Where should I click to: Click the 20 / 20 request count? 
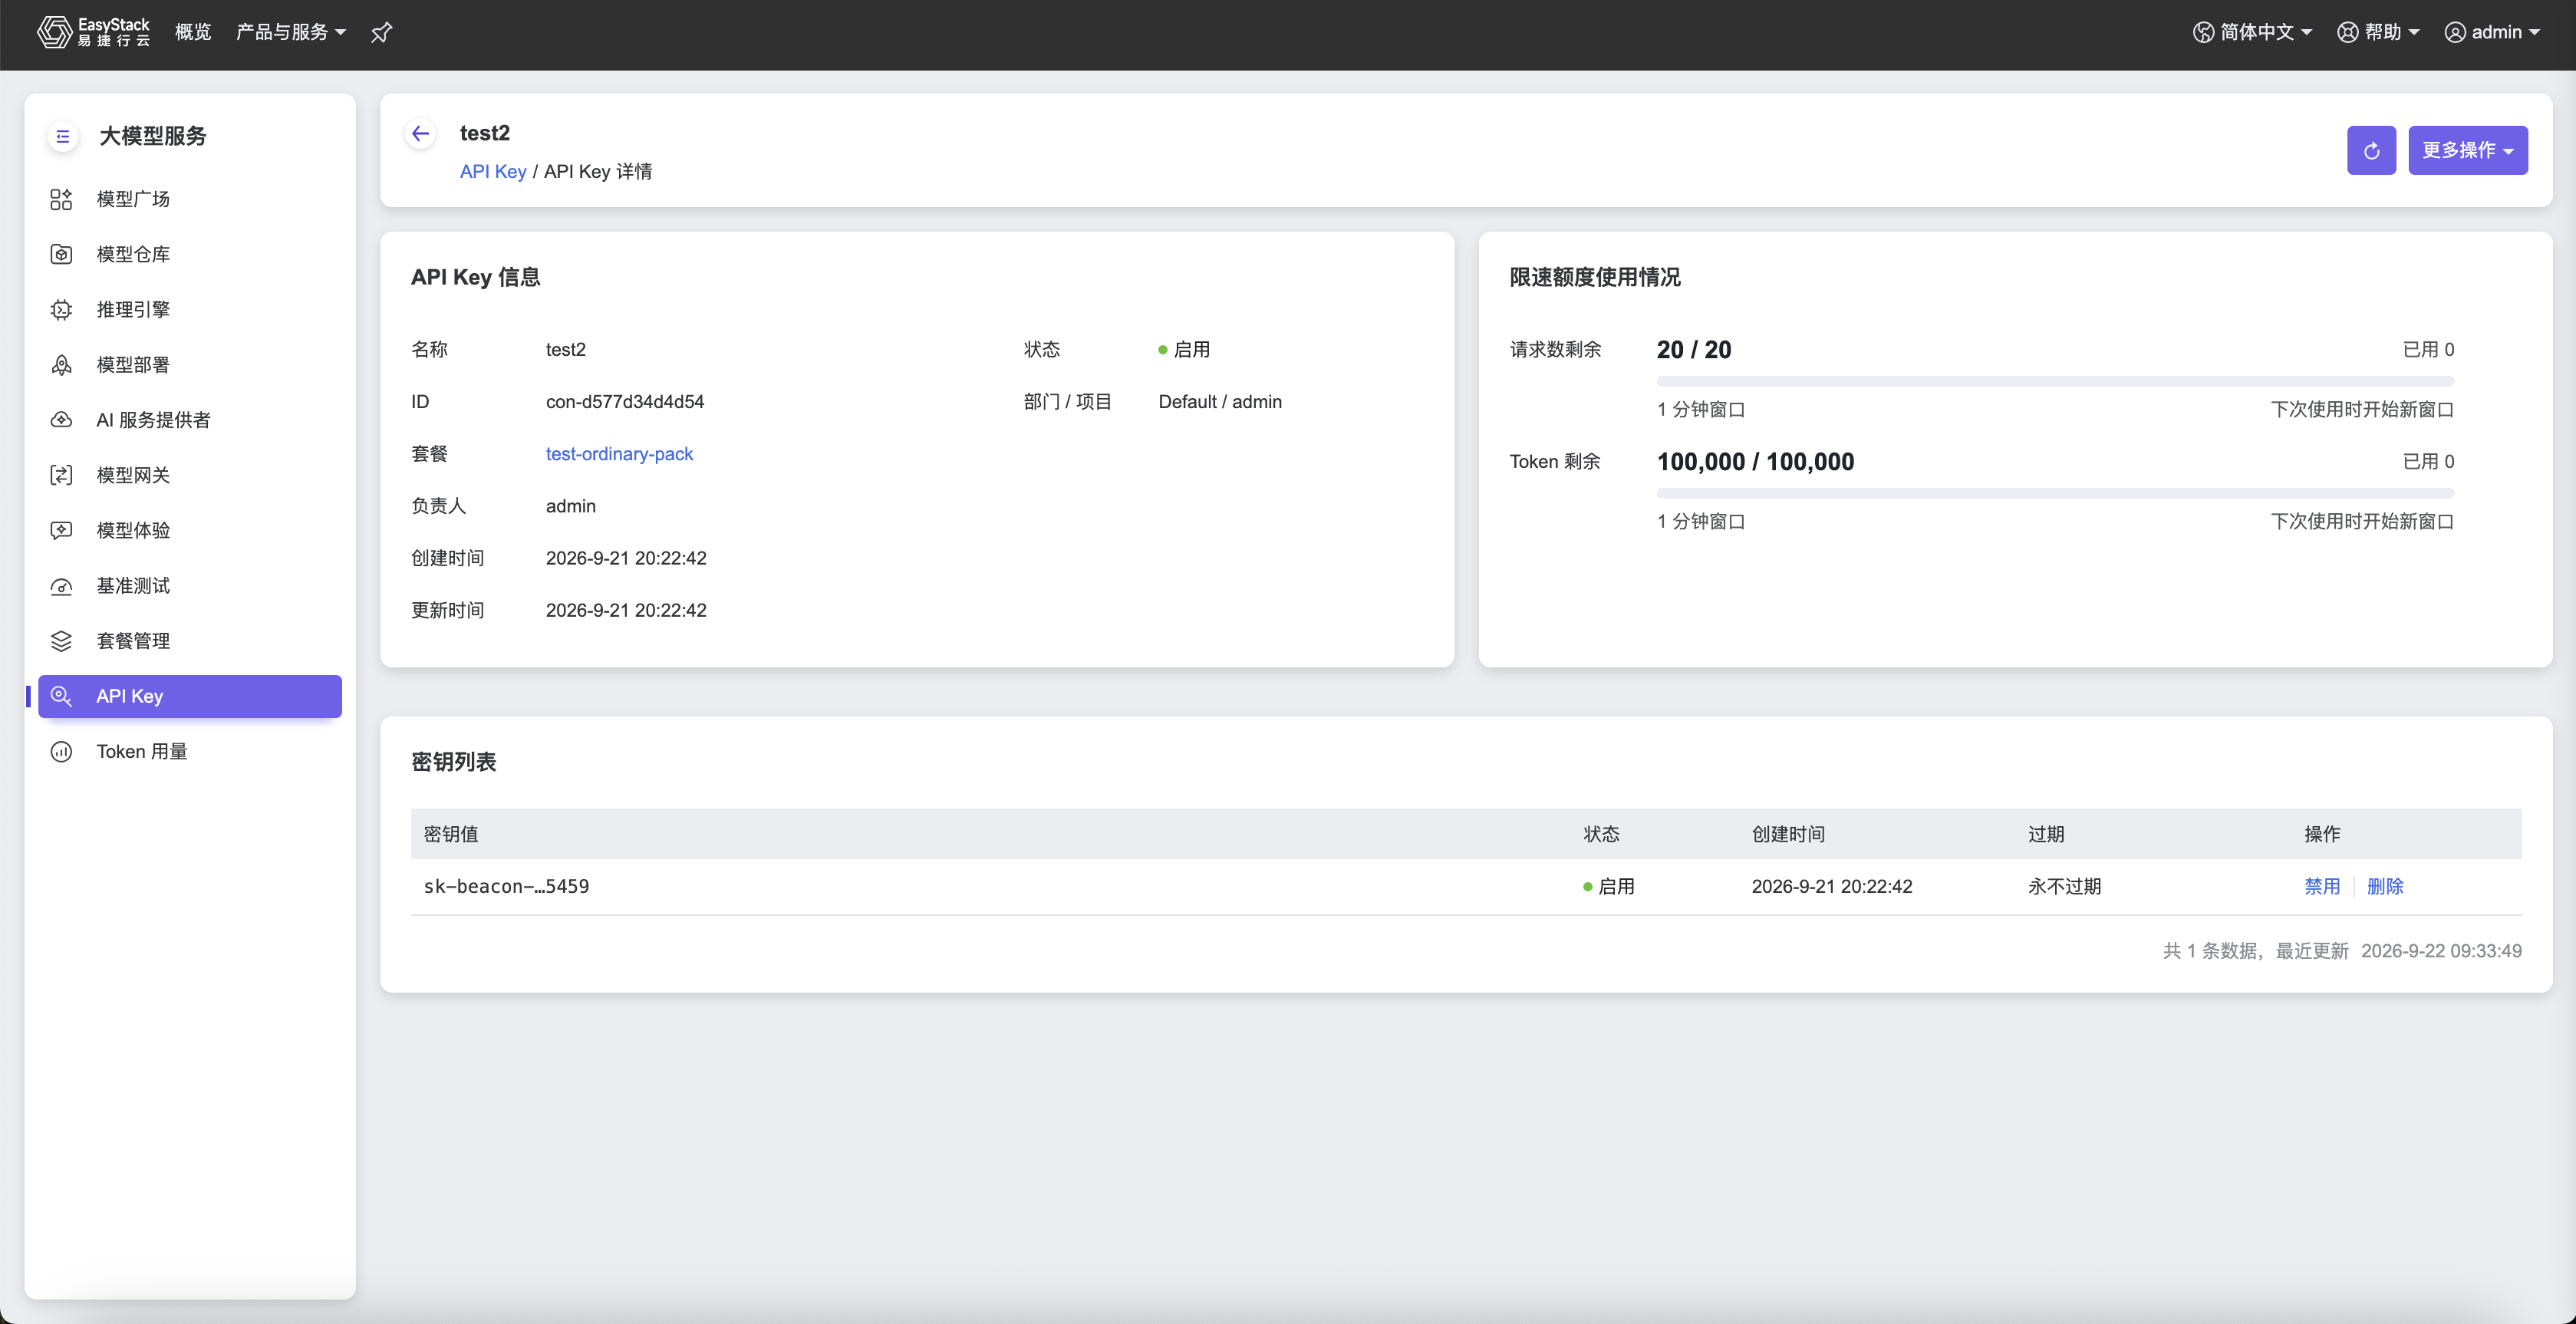click(x=1694, y=350)
